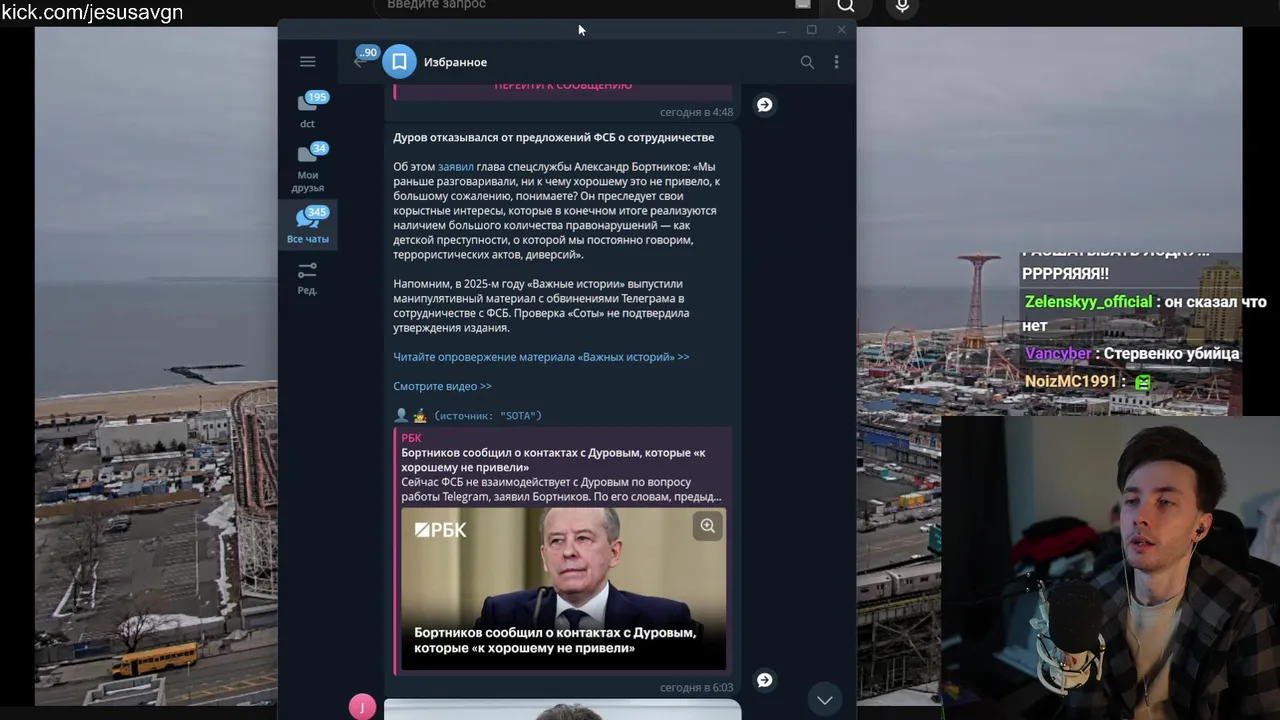The width and height of the screenshot is (1280, 720).
Task: Start voice search with the microphone icon
Action: (902, 6)
